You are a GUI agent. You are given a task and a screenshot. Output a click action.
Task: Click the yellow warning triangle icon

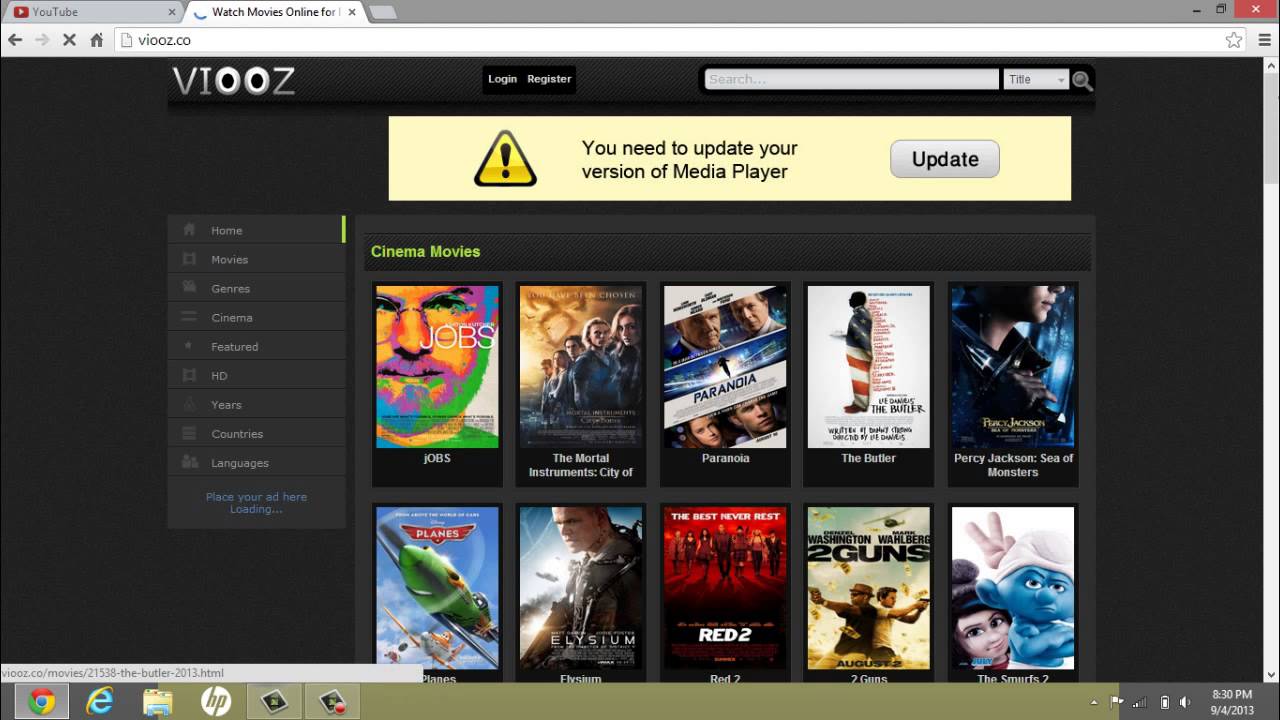click(505, 158)
